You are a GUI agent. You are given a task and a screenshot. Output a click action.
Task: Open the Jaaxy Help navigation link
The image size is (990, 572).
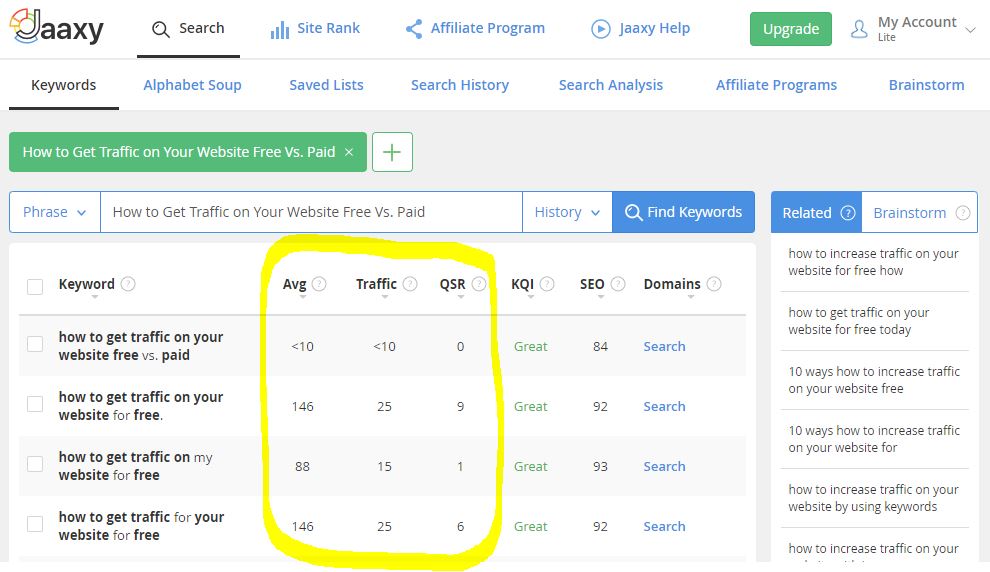tap(641, 28)
